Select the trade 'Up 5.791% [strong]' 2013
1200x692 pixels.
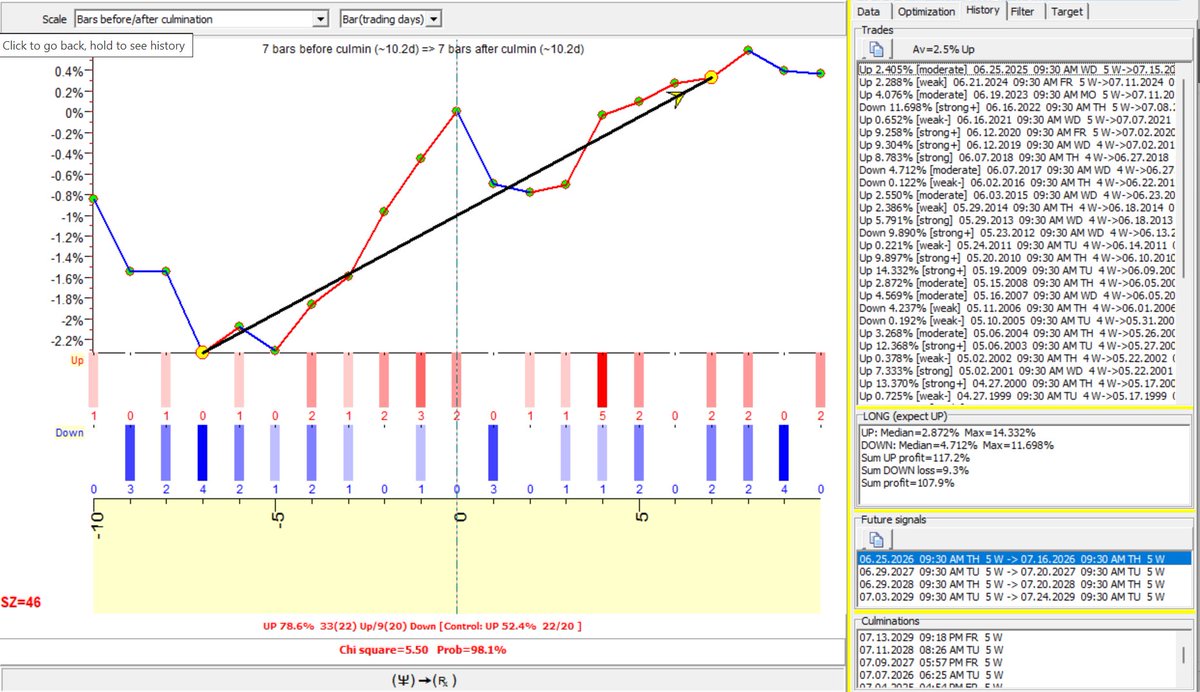[1016, 219]
